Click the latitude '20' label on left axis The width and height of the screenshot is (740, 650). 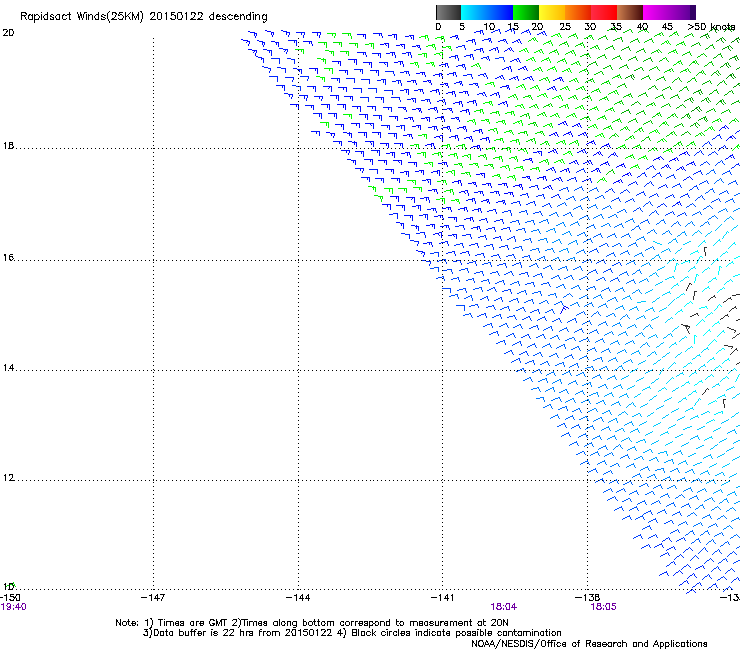[x=8, y=33]
